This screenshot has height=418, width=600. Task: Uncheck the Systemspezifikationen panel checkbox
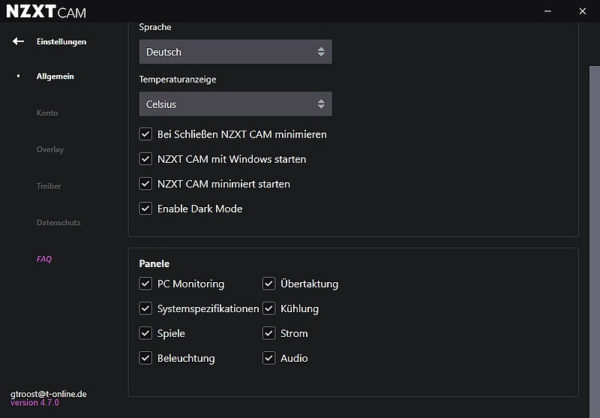(145, 309)
